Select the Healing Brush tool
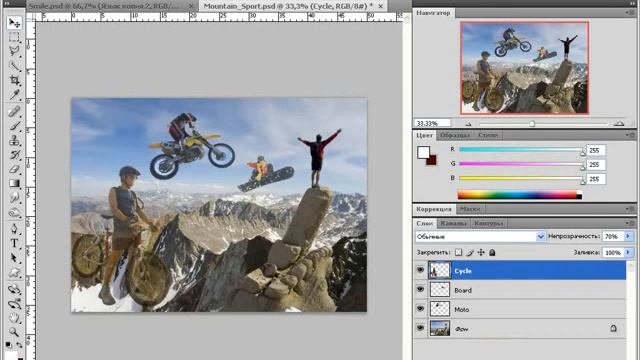Viewport: 640px width, 360px height. point(14,111)
